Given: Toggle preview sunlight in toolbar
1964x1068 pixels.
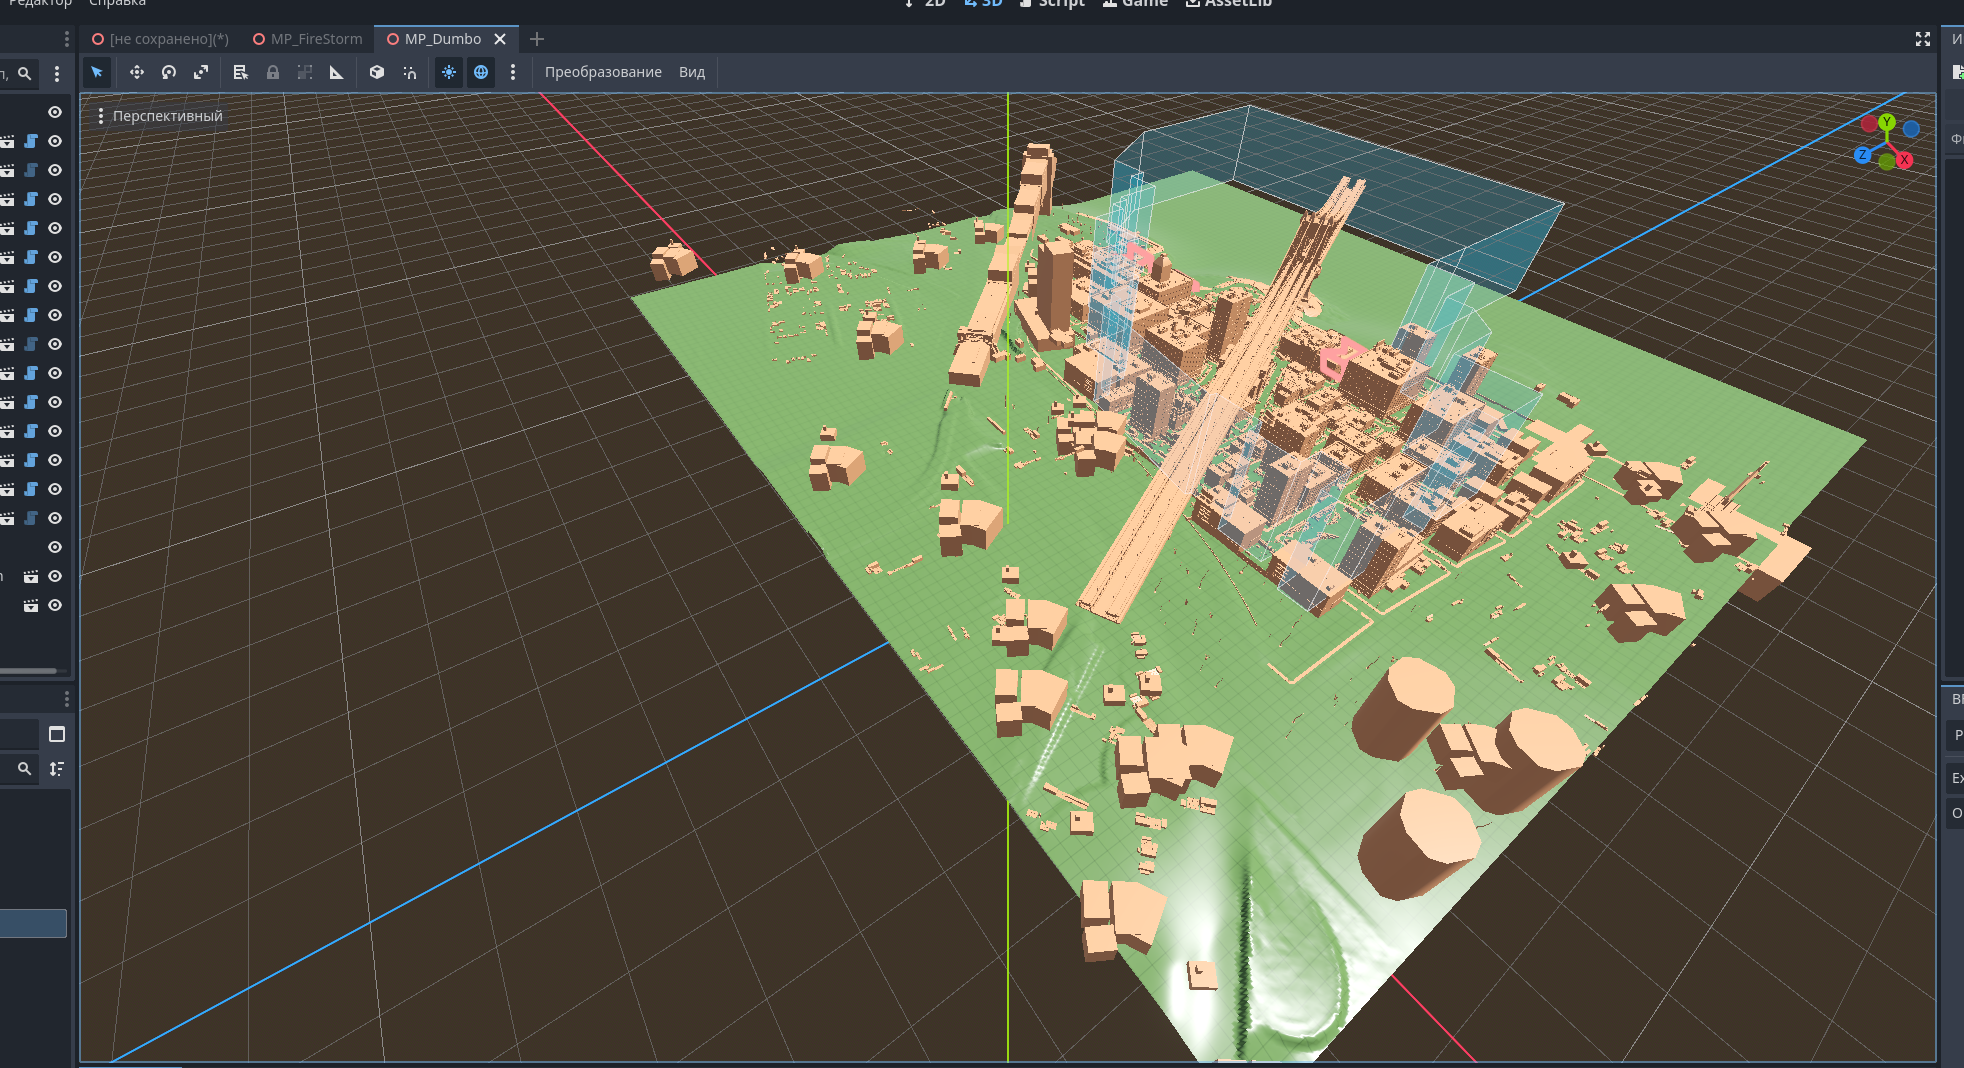Looking at the screenshot, I should (x=449, y=72).
